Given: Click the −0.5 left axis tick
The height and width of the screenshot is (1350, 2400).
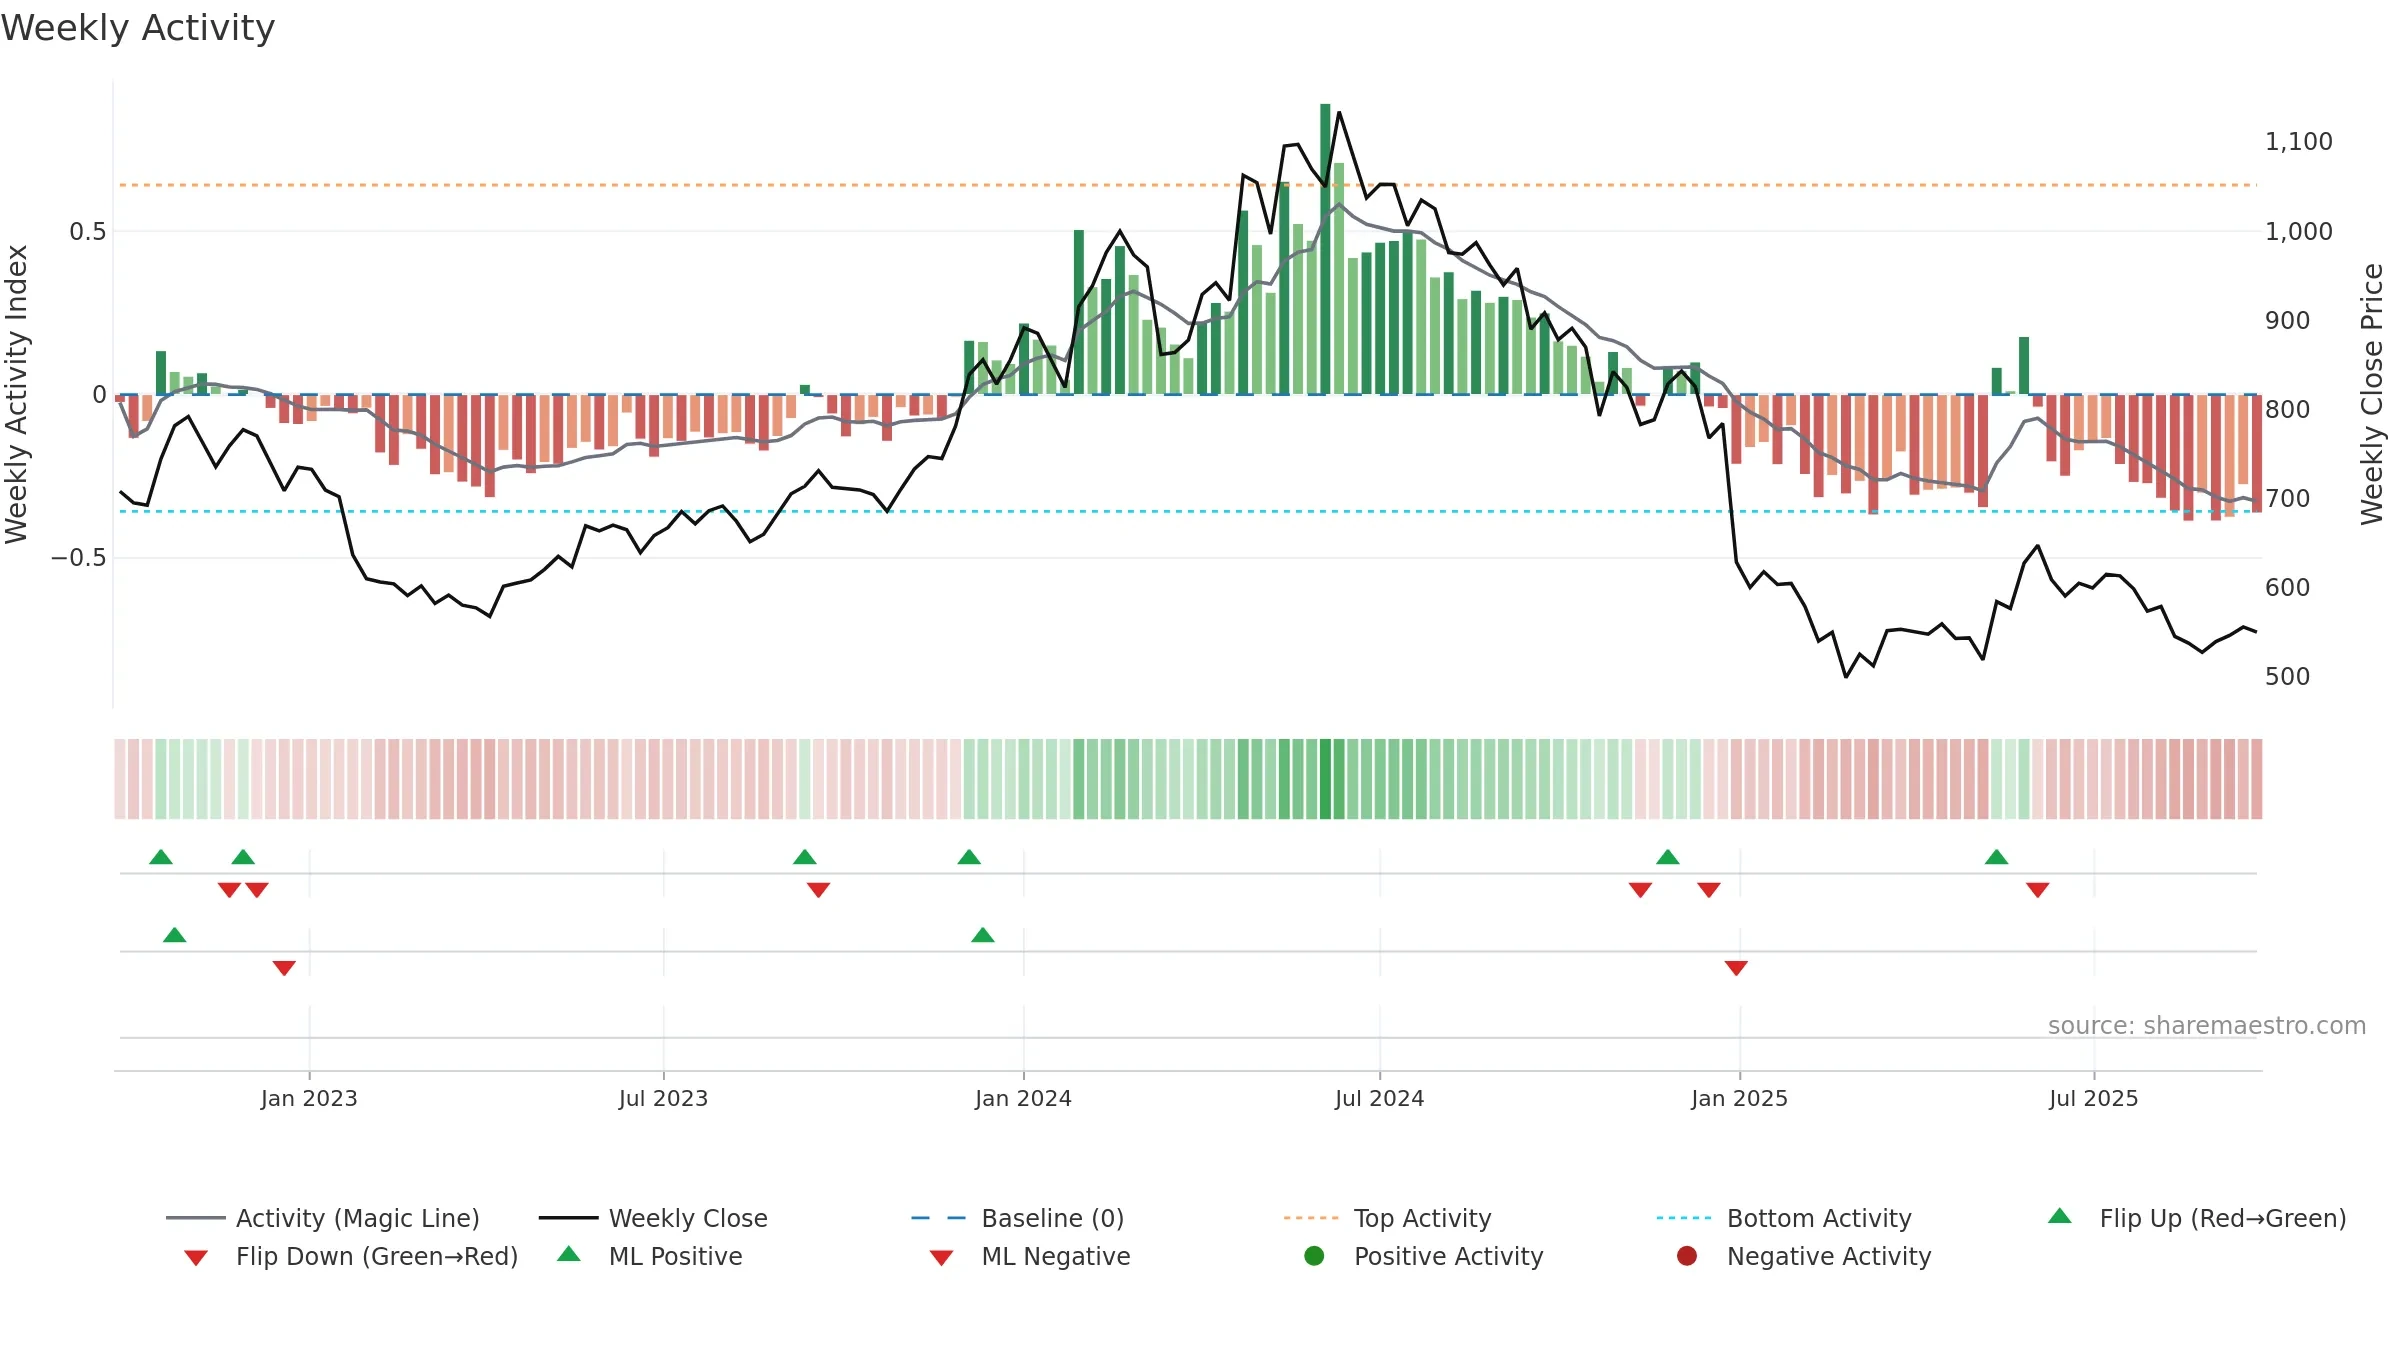Looking at the screenshot, I should point(79,558).
